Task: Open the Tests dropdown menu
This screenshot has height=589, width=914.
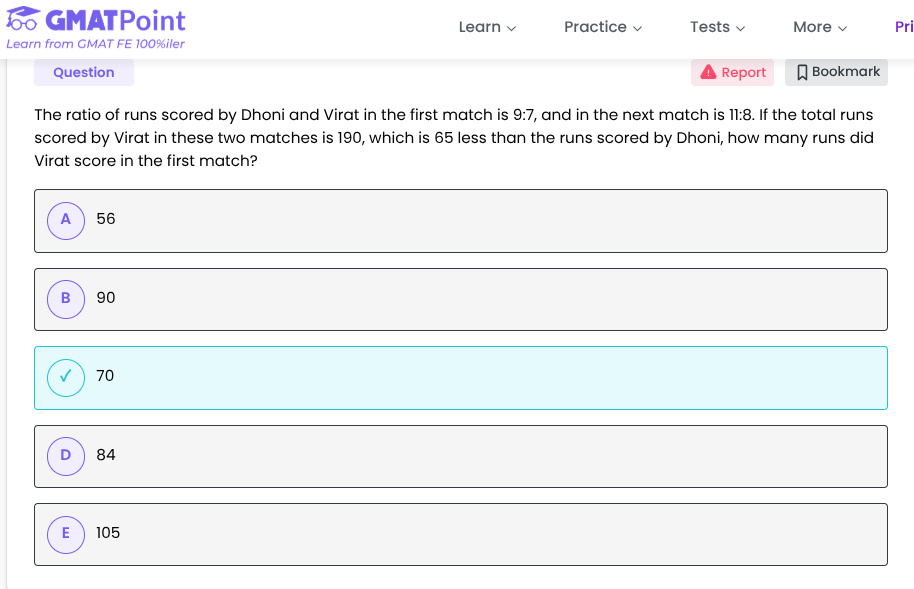Action: coord(718,27)
